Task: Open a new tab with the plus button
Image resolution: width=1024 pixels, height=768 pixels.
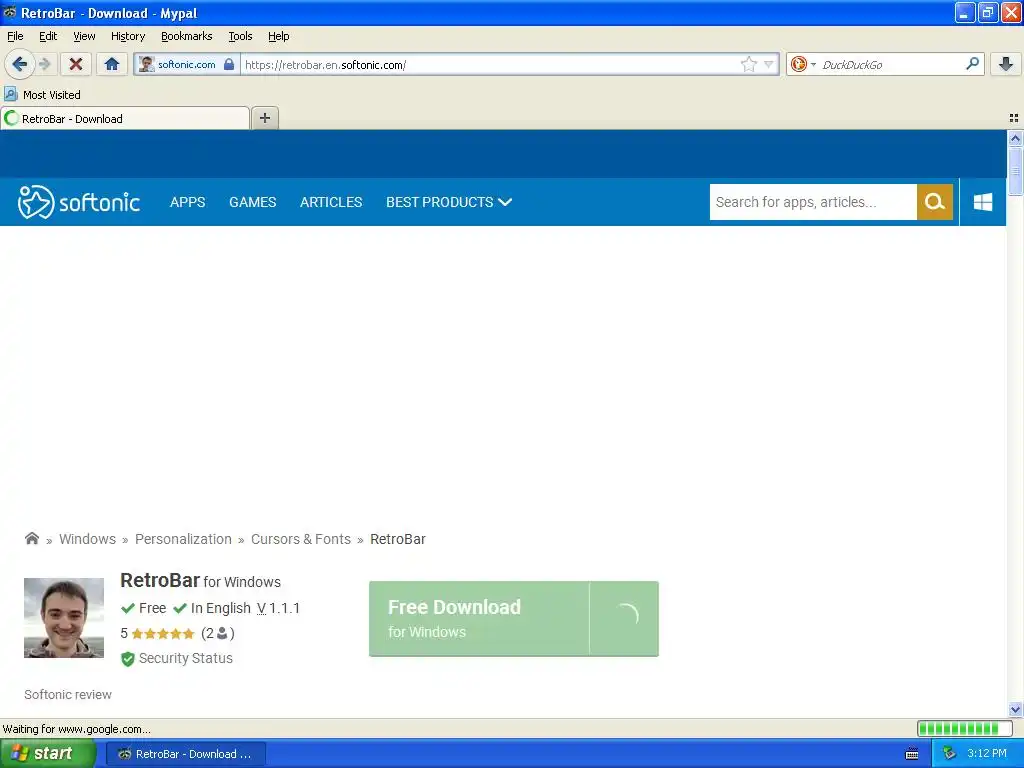Action: 265,118
